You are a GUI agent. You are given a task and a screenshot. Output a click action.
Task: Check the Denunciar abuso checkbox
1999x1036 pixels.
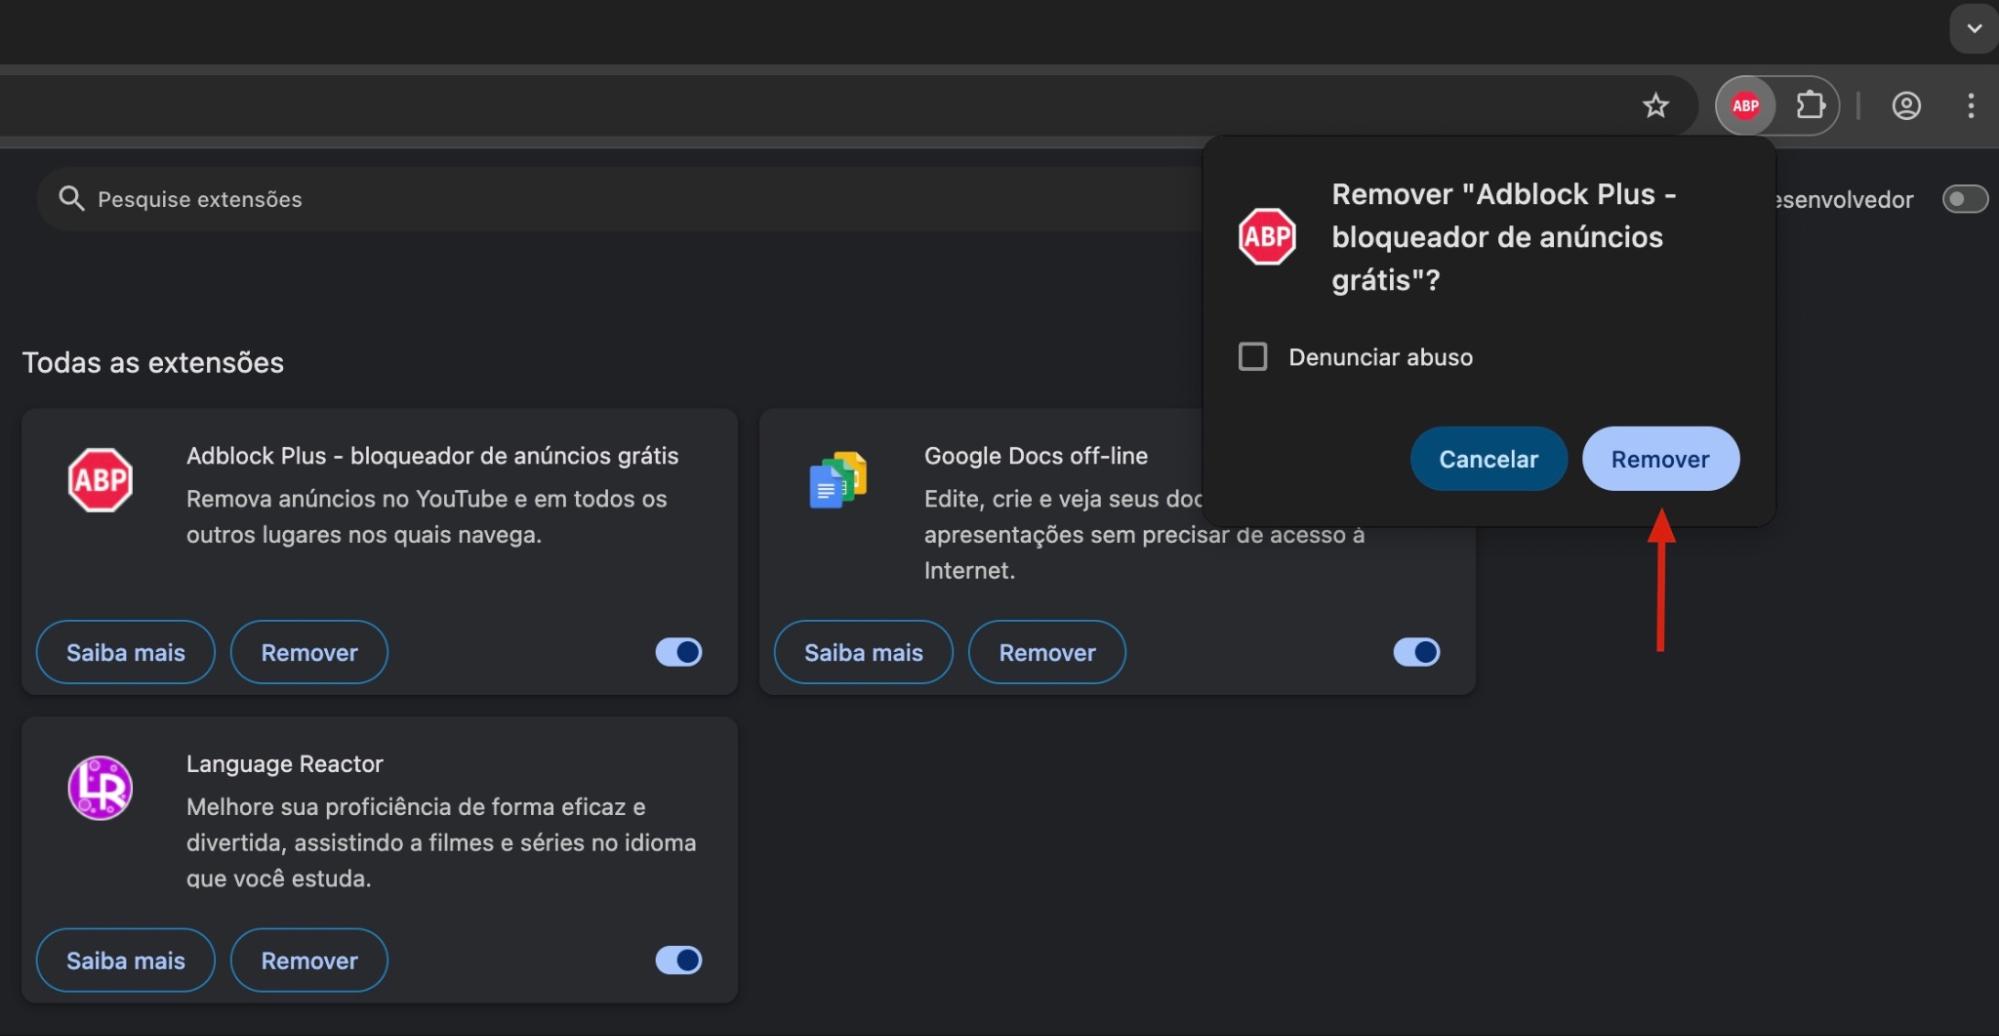point(1252,356)
